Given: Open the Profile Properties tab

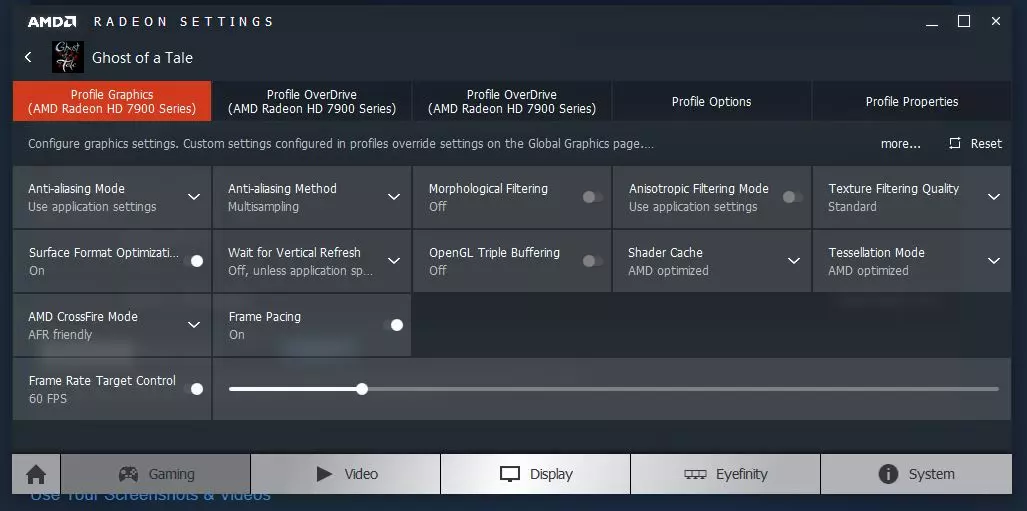Looking at the screenshot, I should 912,102.
